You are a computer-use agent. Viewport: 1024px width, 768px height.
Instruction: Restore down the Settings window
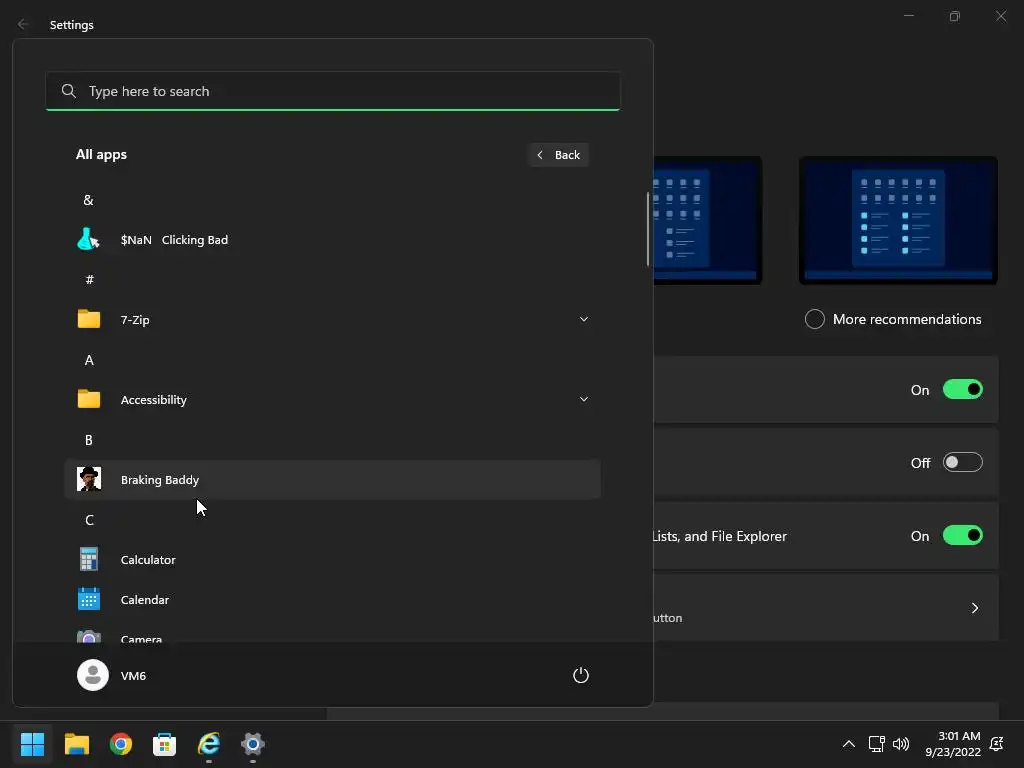pos(955,16)
